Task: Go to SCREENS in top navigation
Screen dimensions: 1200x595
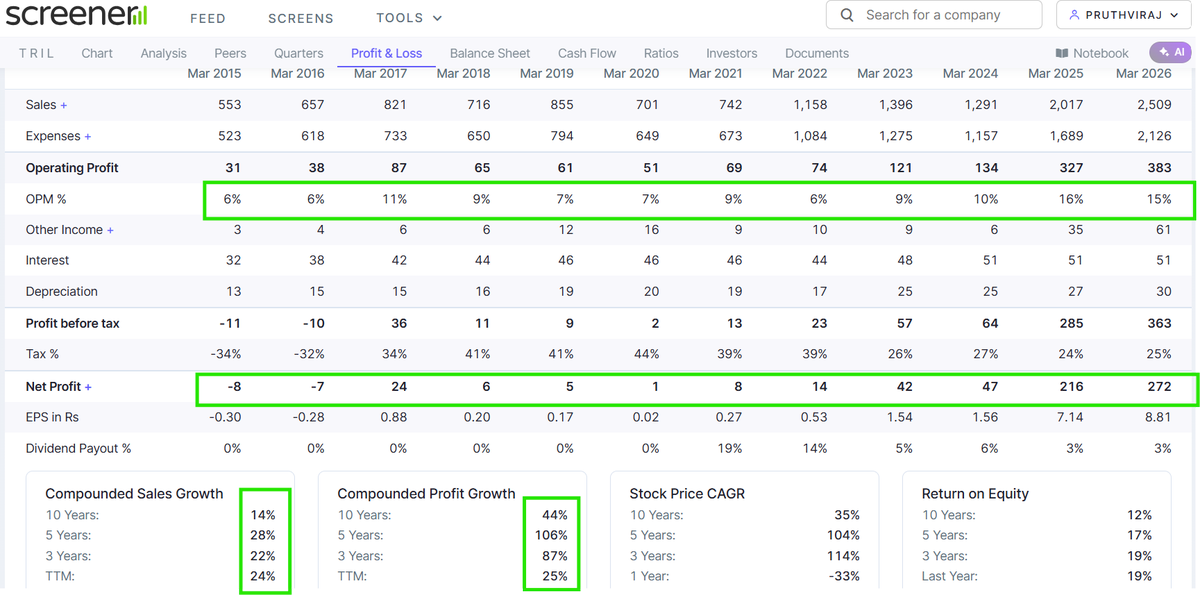Action: 301,18
